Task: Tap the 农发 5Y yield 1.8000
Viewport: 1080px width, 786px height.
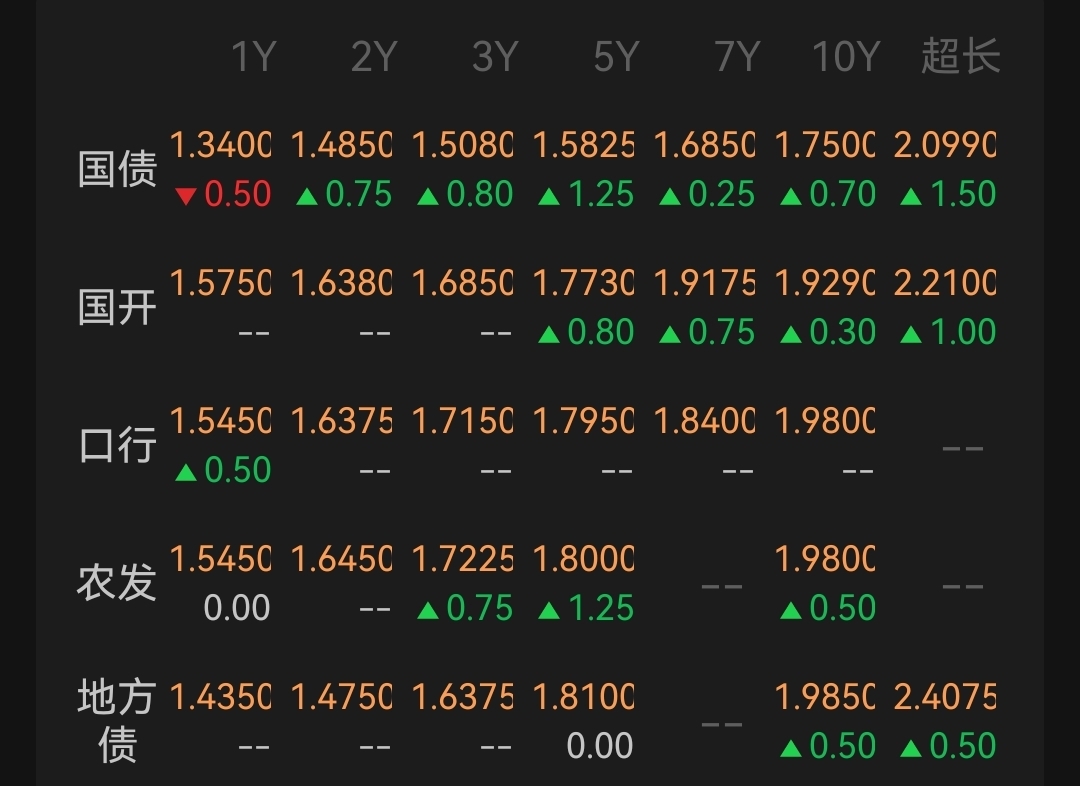Action: tap(584, 559)
